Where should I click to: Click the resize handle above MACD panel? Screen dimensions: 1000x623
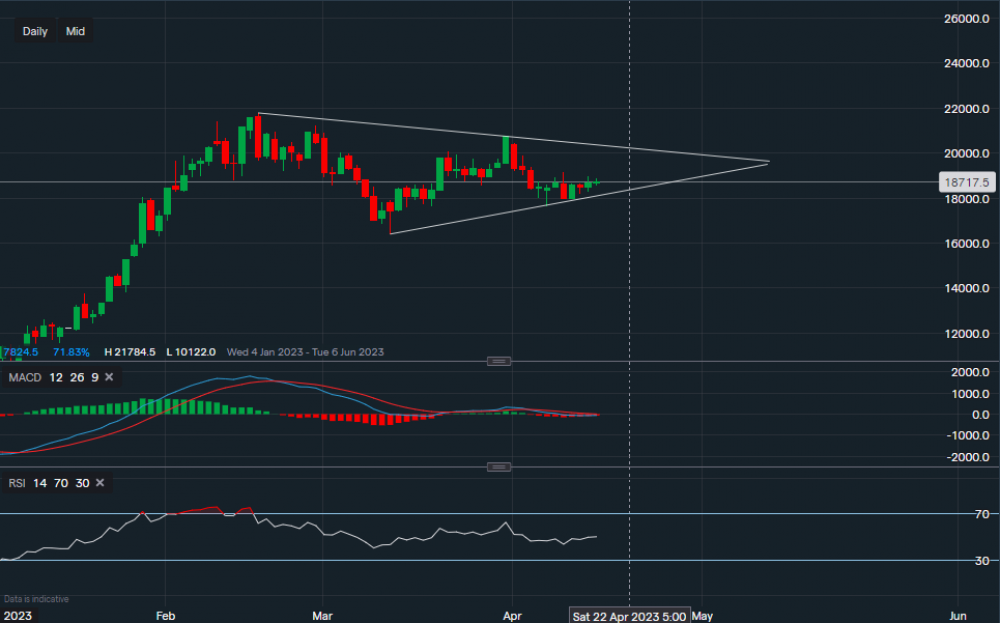tap(498, 361)
